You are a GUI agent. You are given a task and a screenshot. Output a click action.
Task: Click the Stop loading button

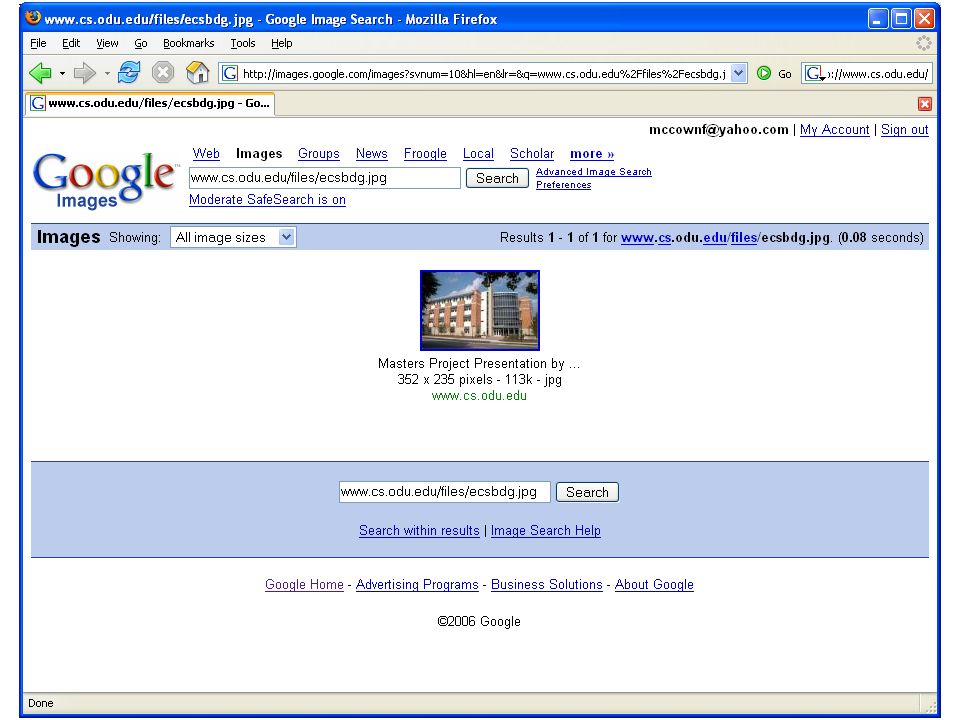pos(163,73)
